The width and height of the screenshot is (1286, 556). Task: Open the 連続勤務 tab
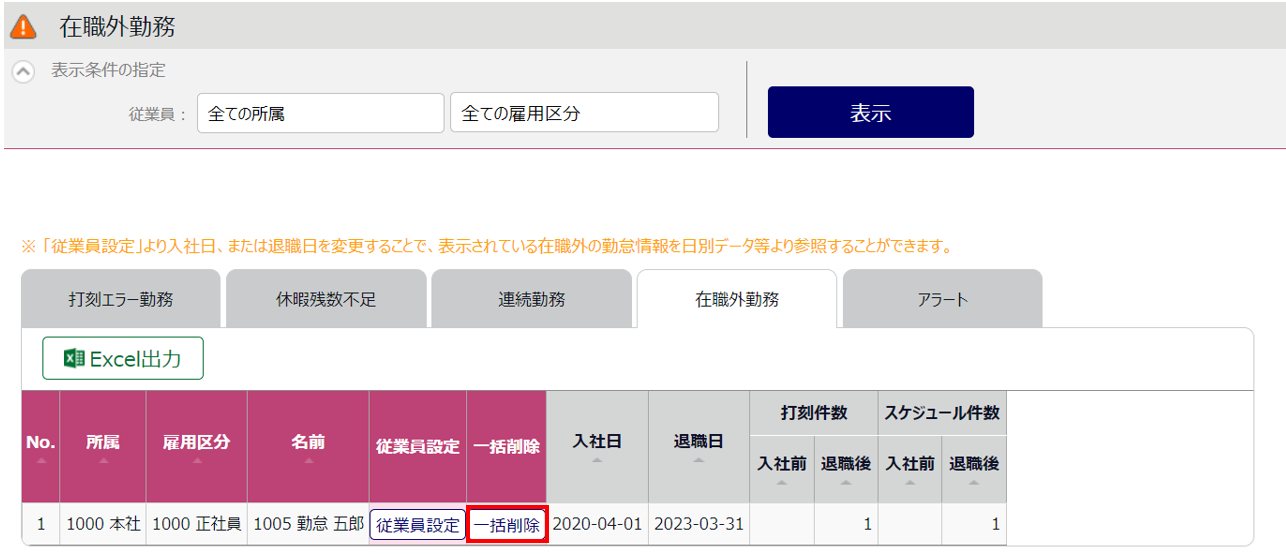531,299
